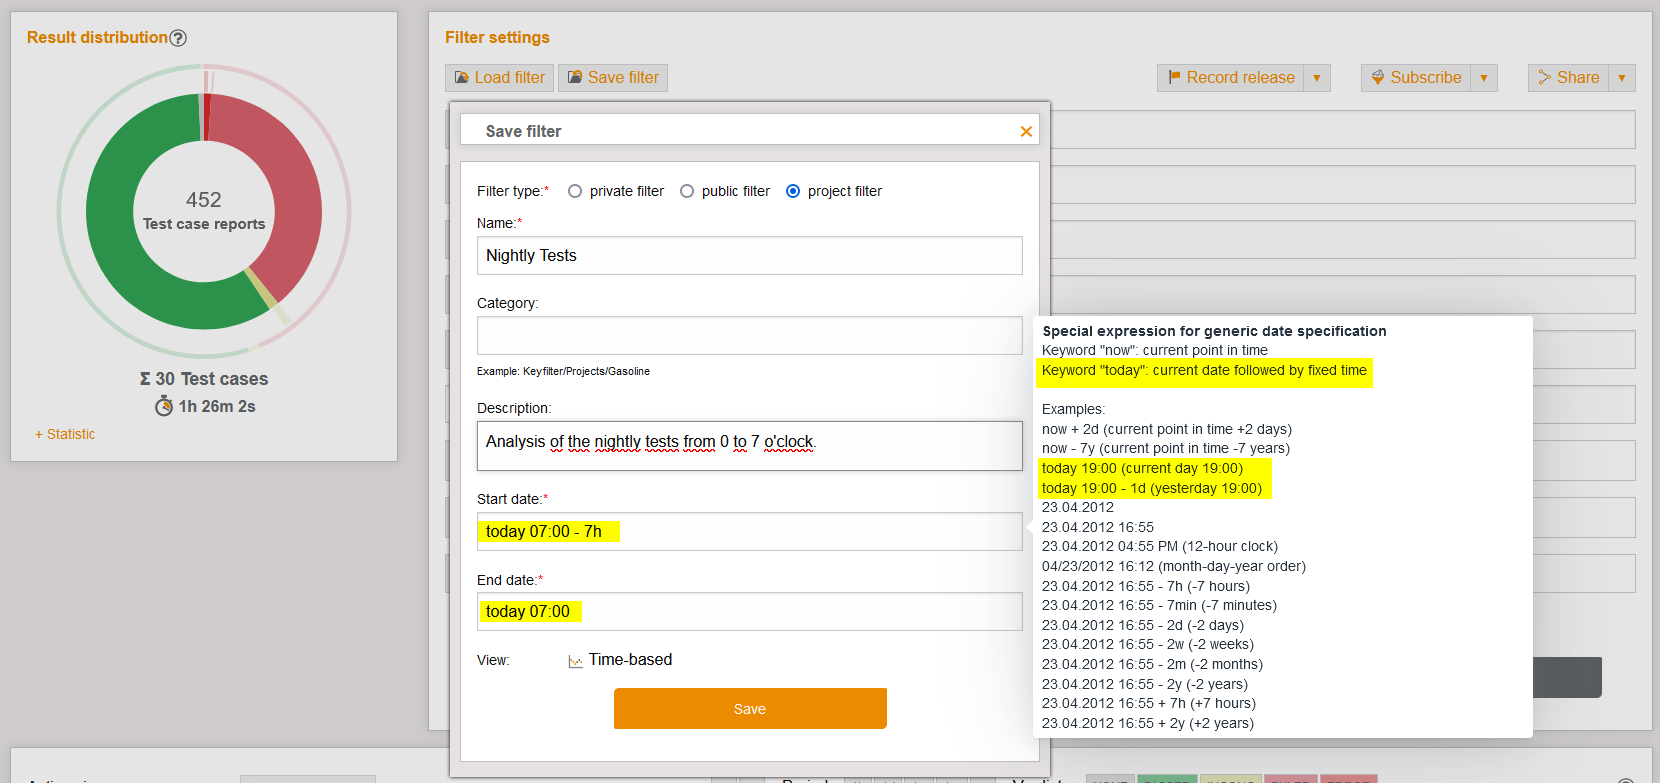Select the public filter radio button

coord(687,191)
